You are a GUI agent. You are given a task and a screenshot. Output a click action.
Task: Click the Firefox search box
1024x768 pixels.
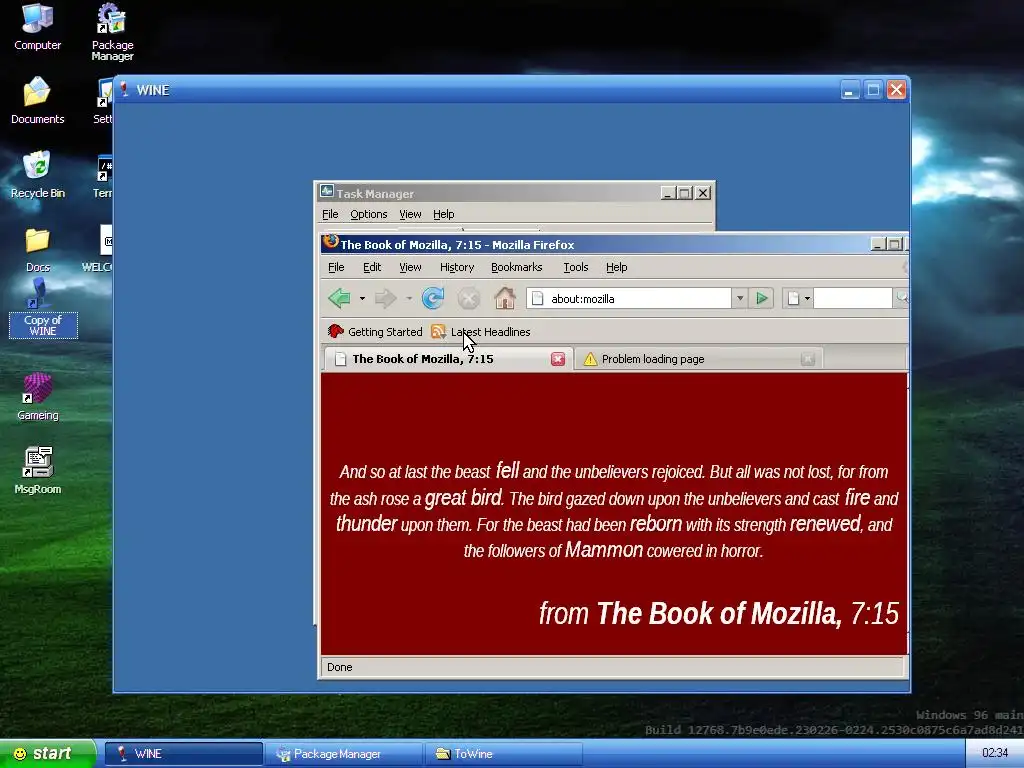[853, 298]
